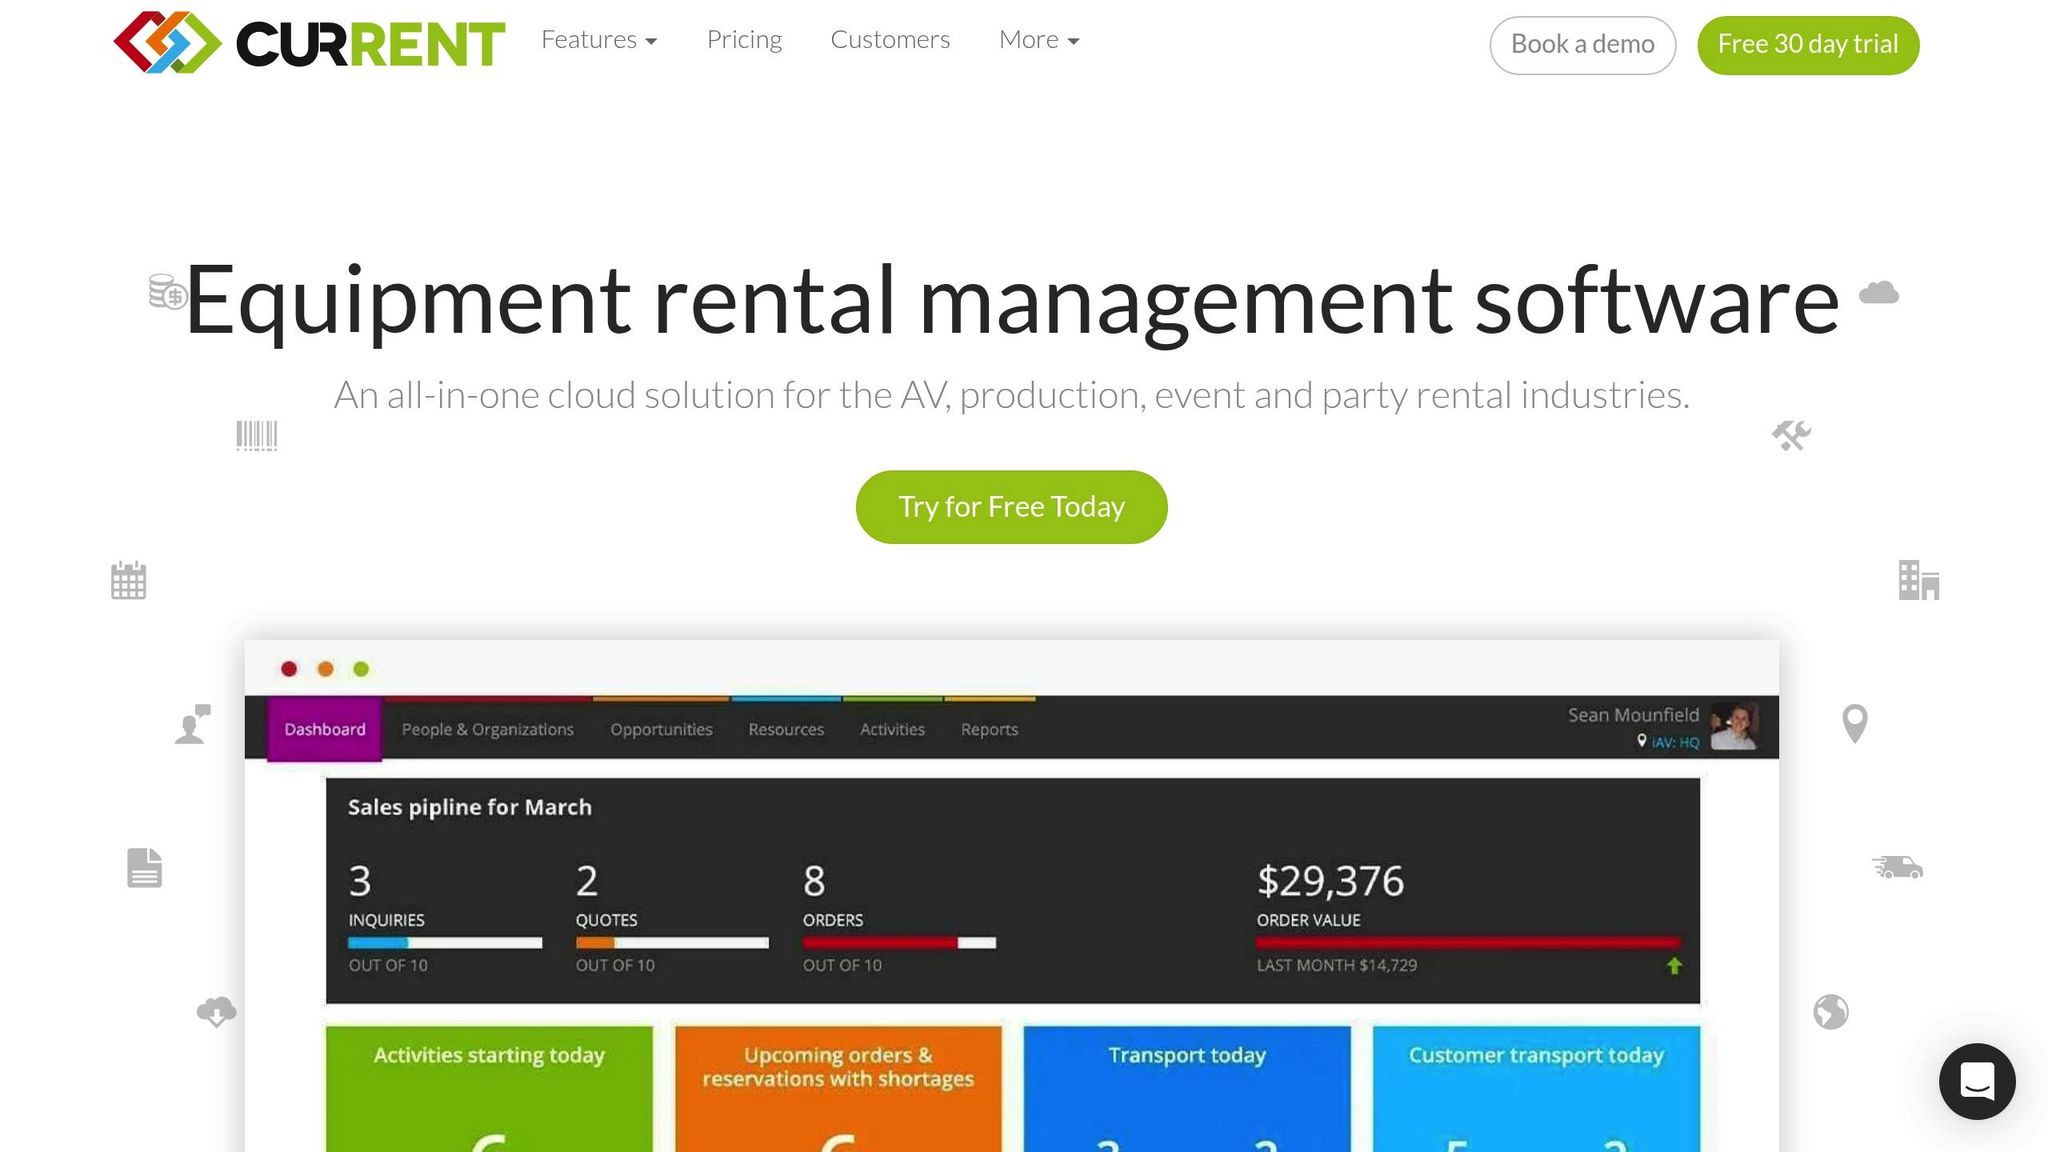This screenshot has height=1152, width=2048.
Task: Click the barcode icon
Action: (257, 436)
